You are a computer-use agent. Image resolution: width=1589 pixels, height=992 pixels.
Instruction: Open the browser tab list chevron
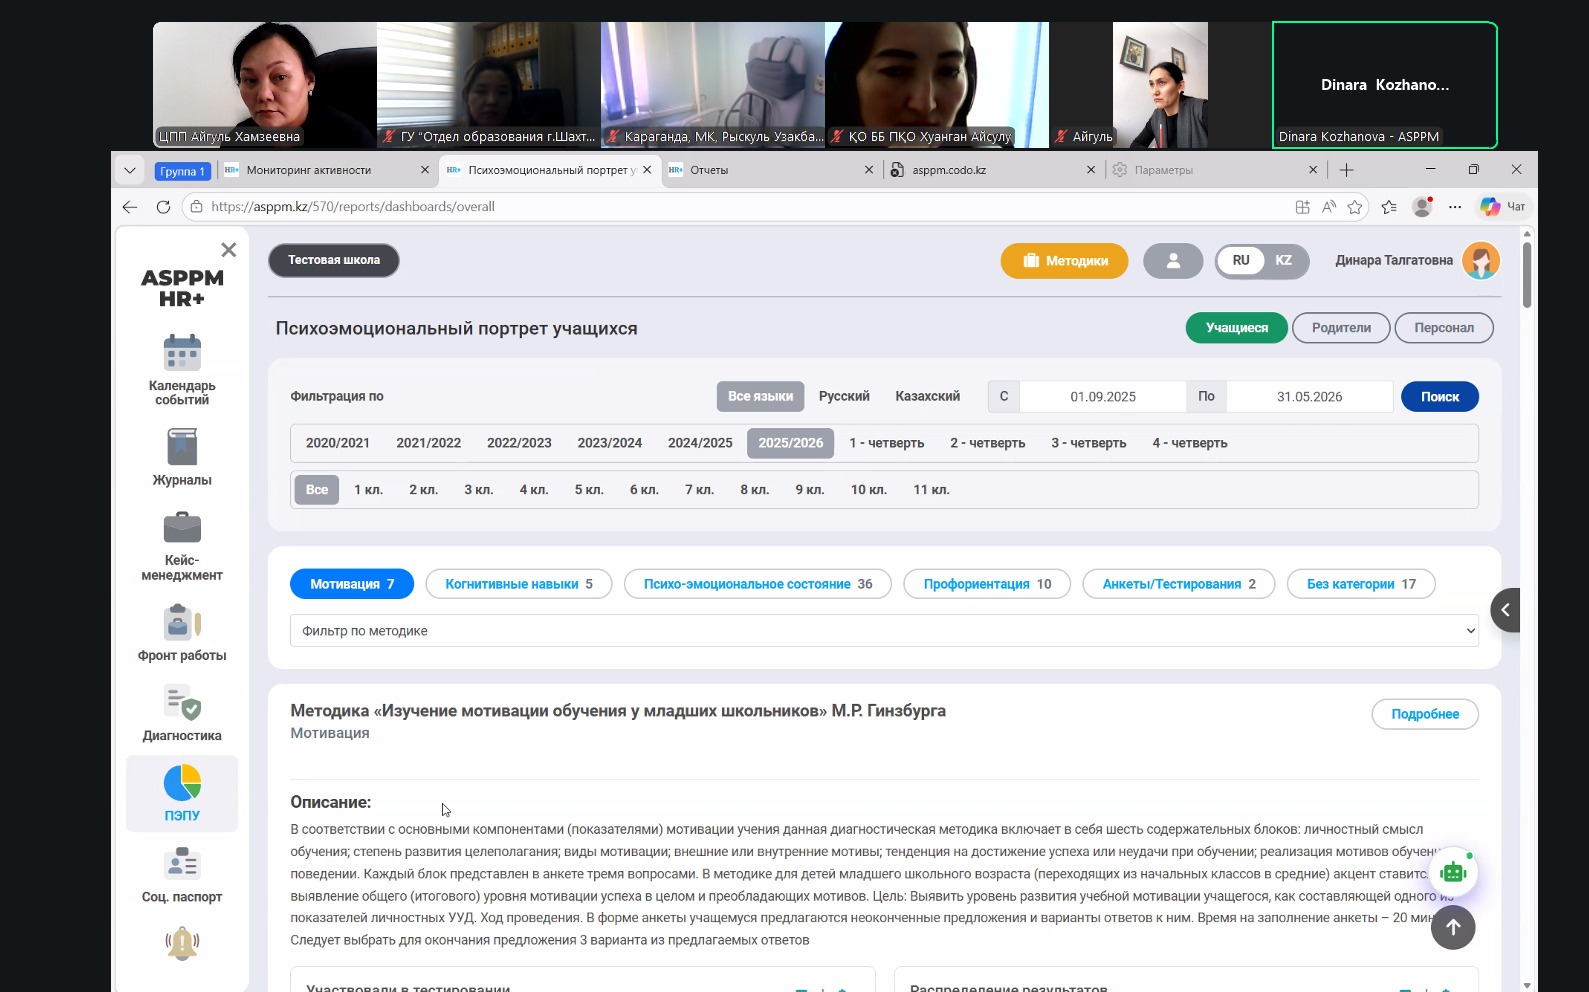click(130, 170)
